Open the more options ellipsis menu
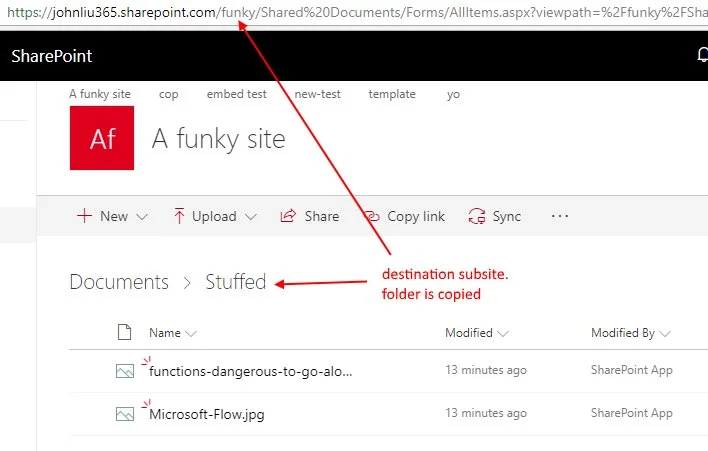 [x=560, y=216]
